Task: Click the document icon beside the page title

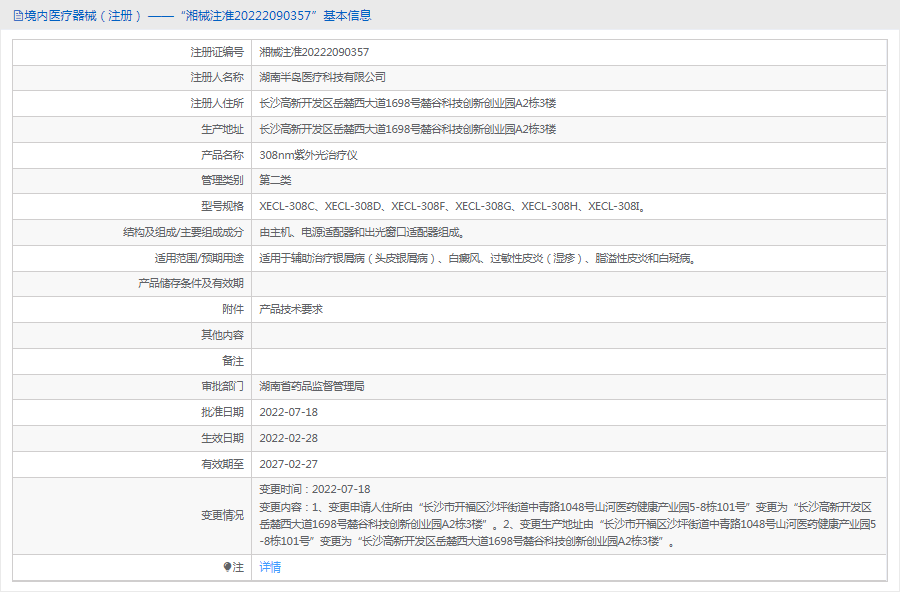Action: click(x=18, y=16)
